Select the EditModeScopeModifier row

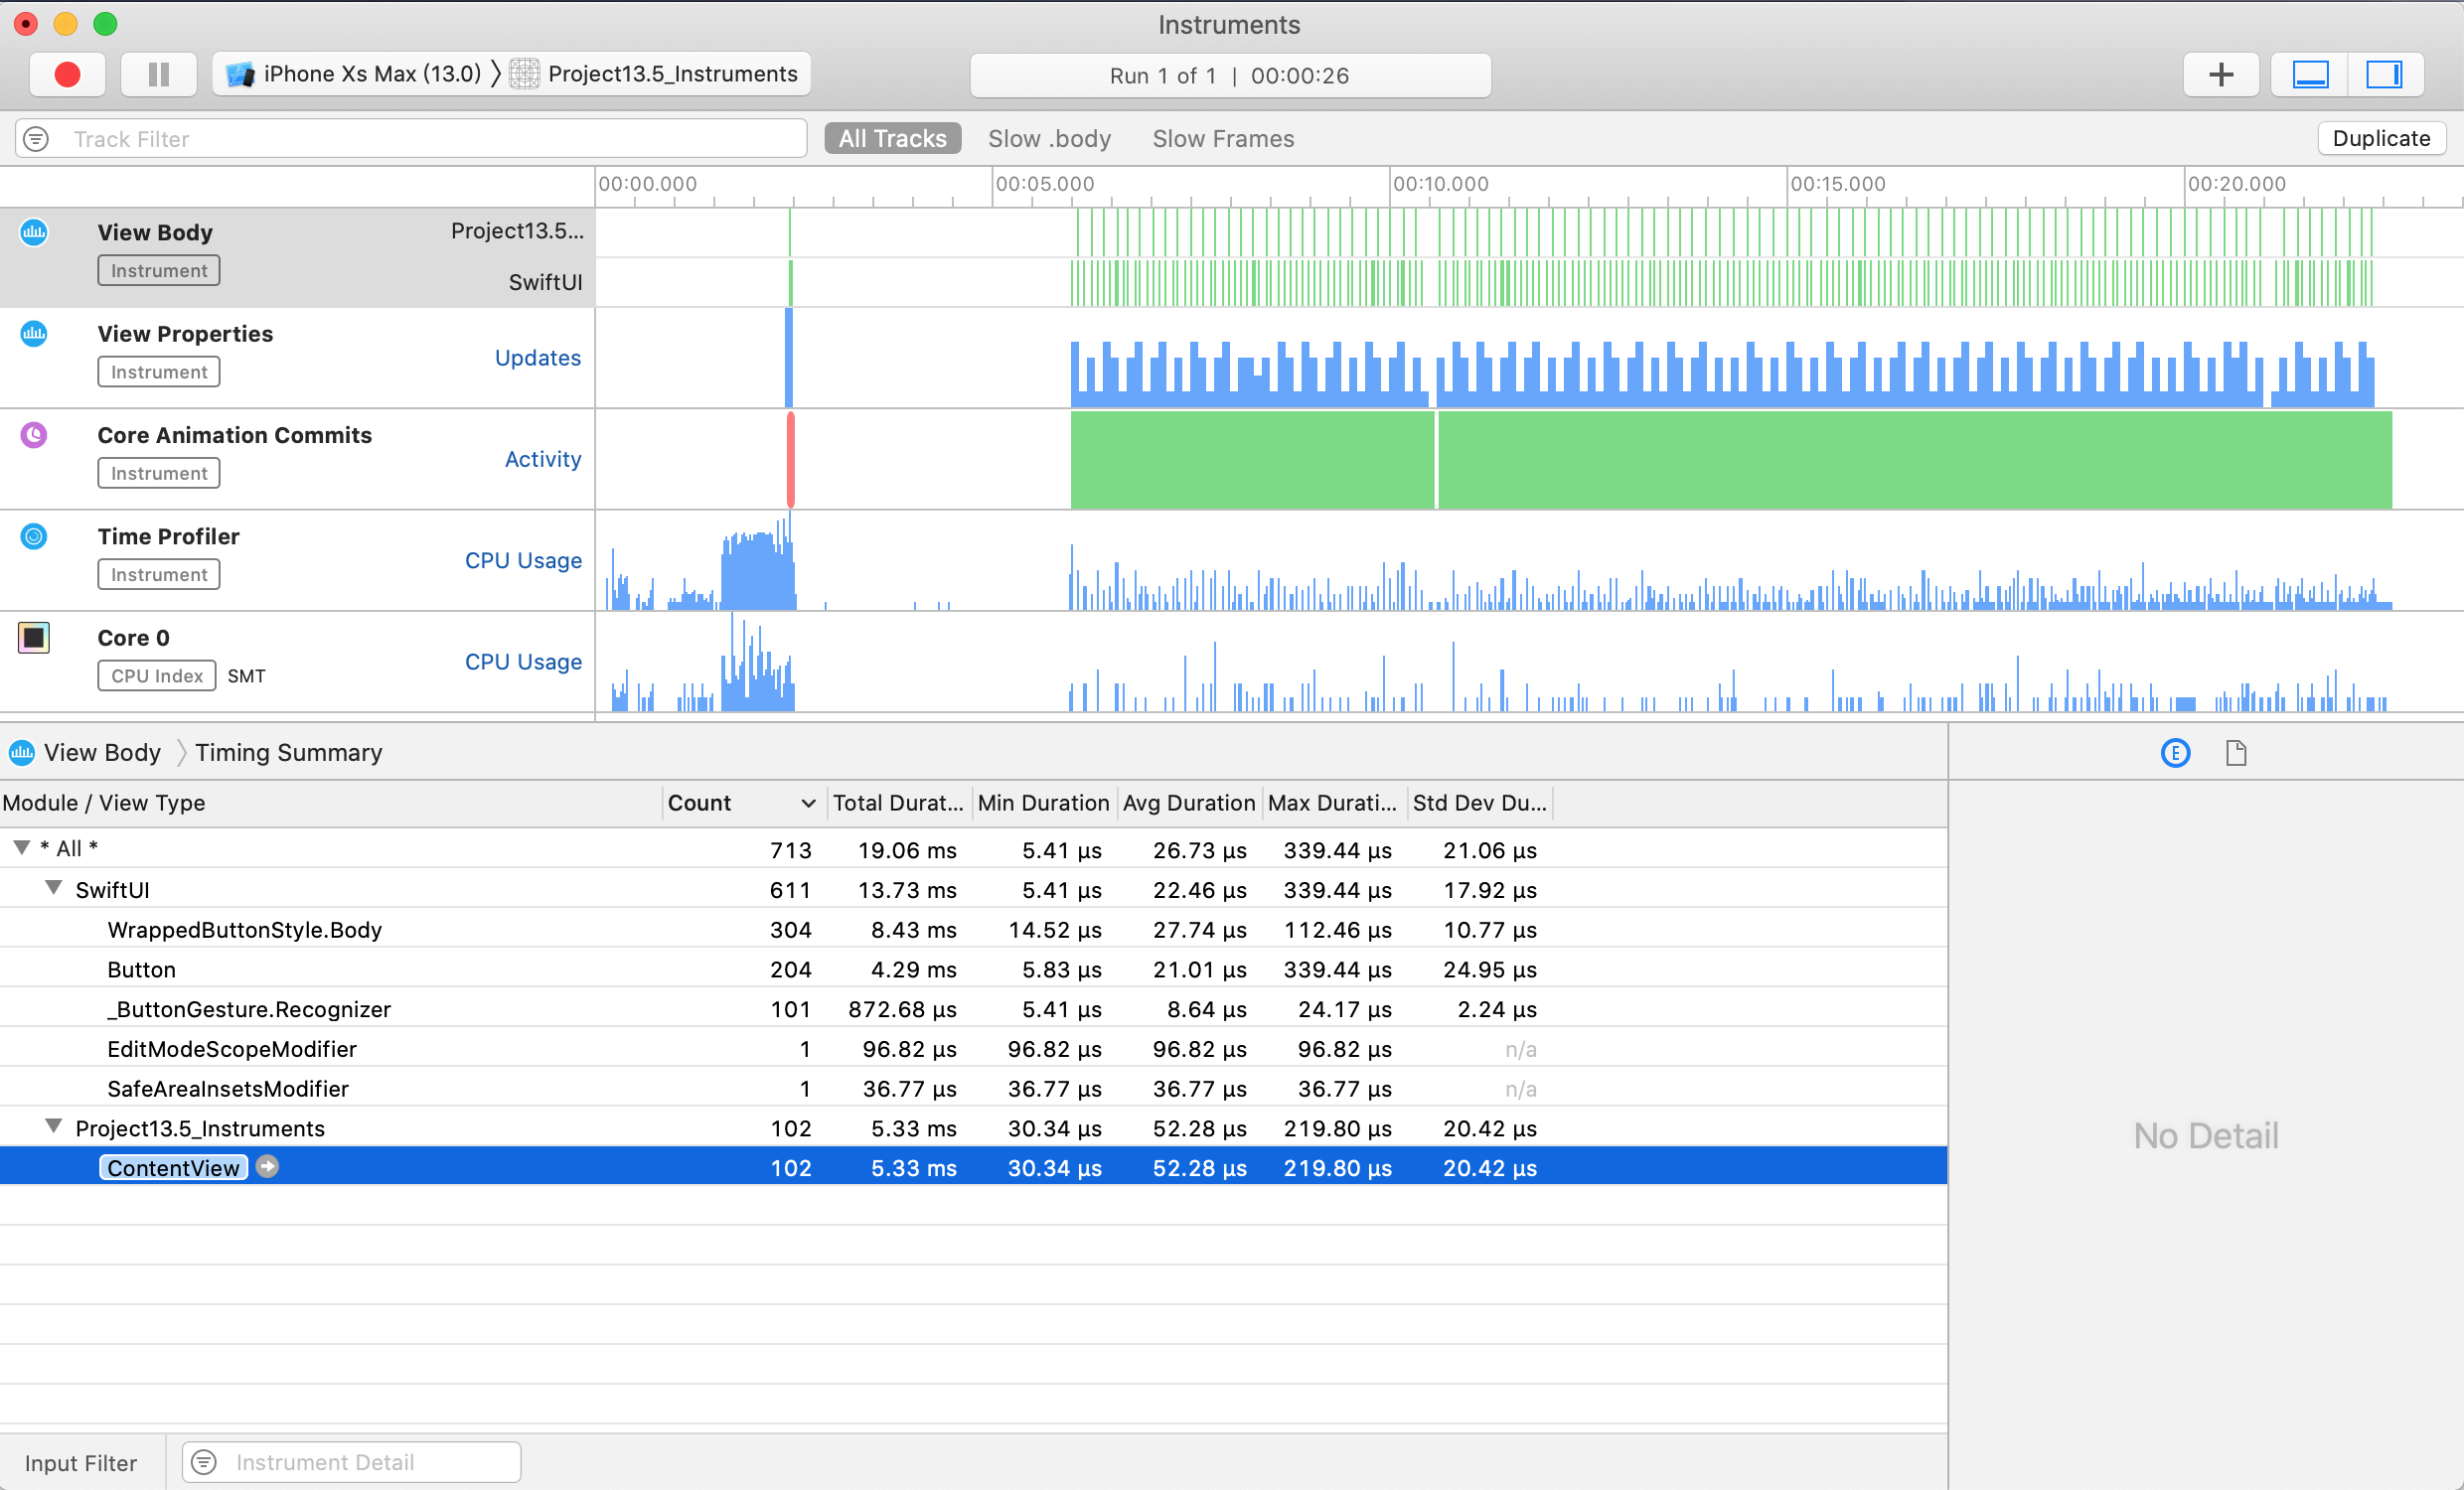[973, 1049]
